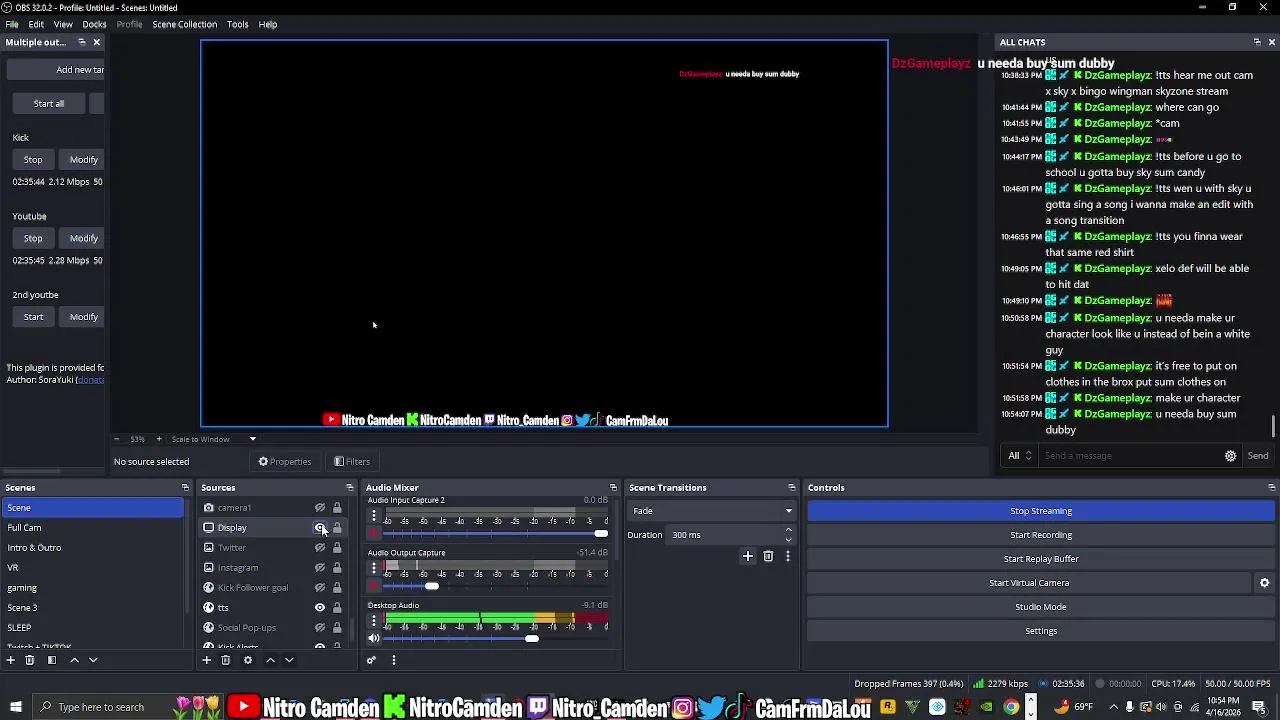The width and height of the screenshot is (1280, 720).
Task: Open transition properties three-dot icon
Action: click(x=787, y=556)
